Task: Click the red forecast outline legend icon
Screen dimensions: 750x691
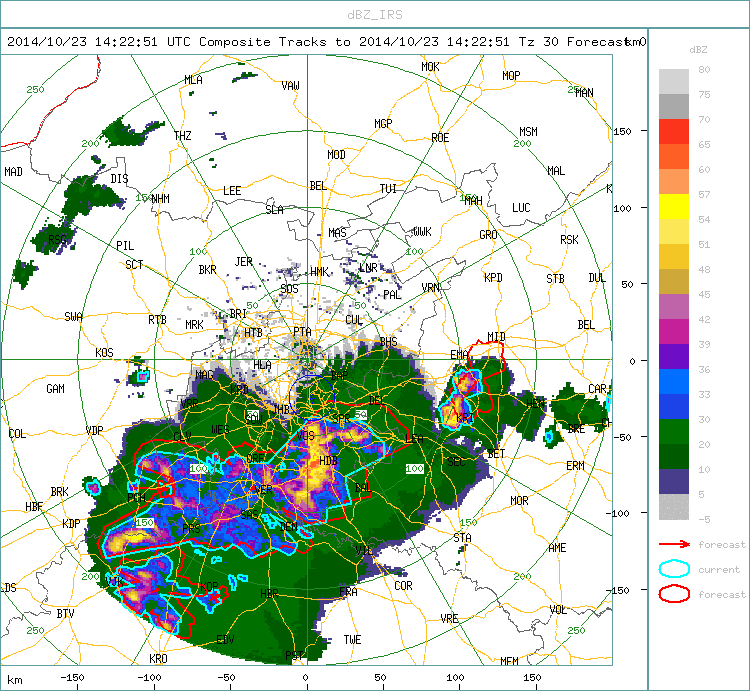Action: (674, 594)
